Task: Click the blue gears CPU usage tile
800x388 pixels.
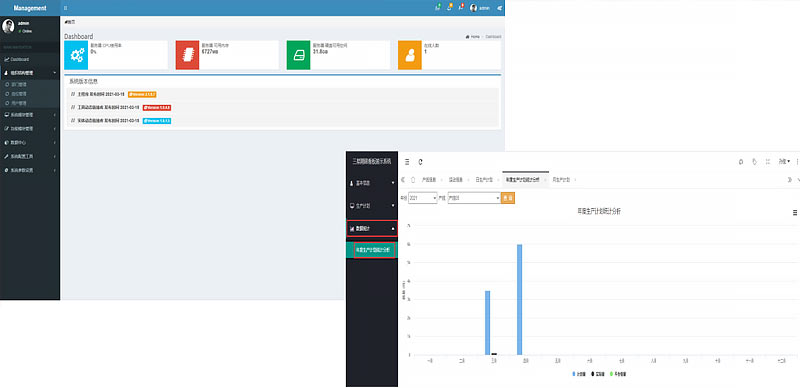Action: [76, 55]
